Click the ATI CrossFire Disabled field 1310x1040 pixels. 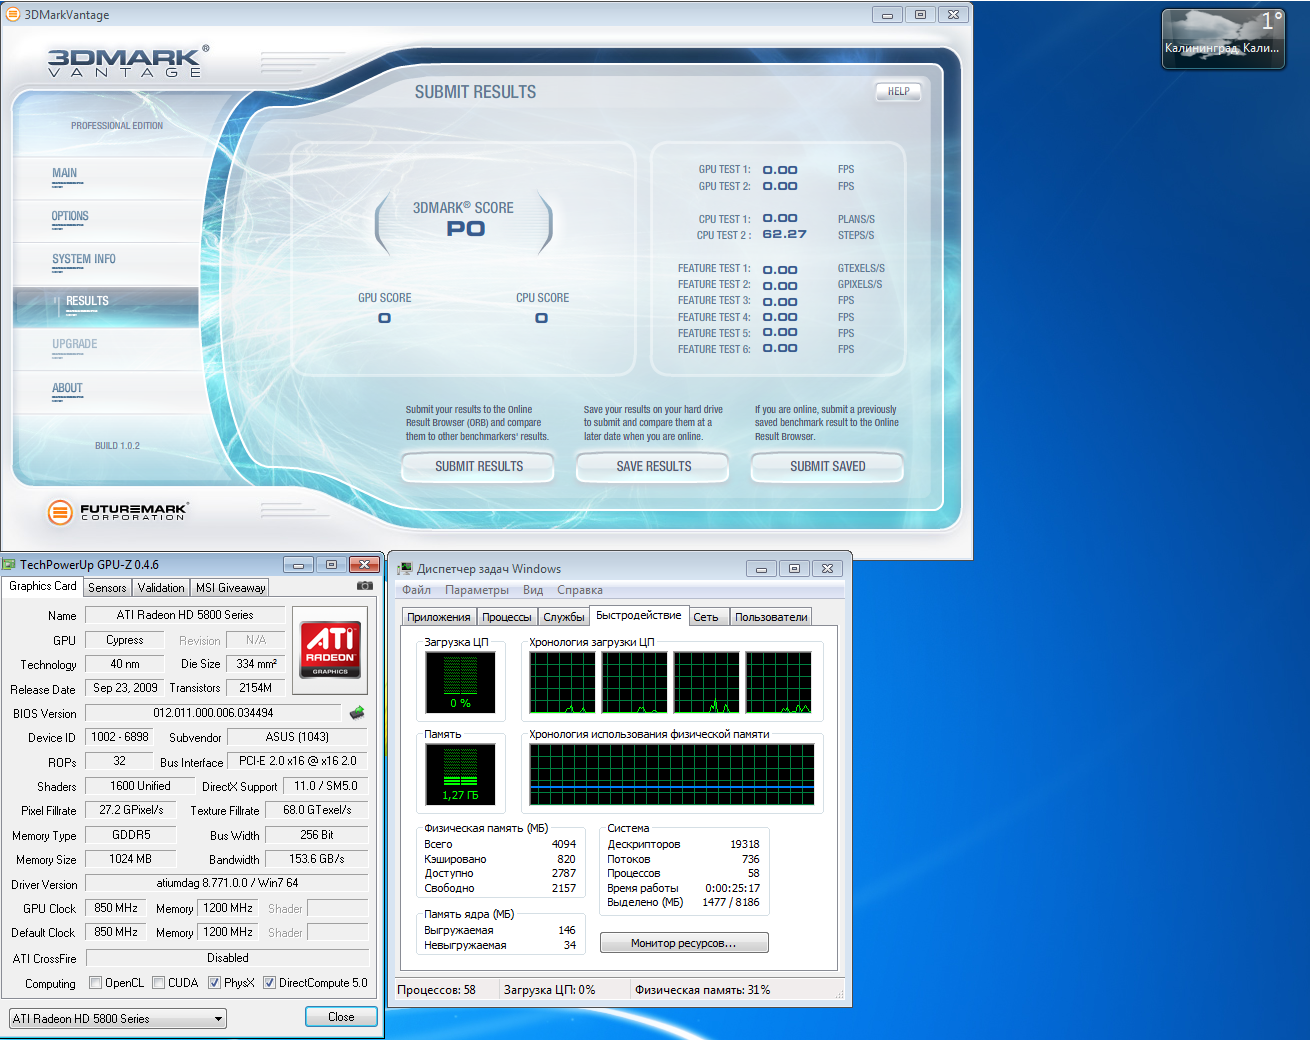pyautogui.click(x=227, y=958)
